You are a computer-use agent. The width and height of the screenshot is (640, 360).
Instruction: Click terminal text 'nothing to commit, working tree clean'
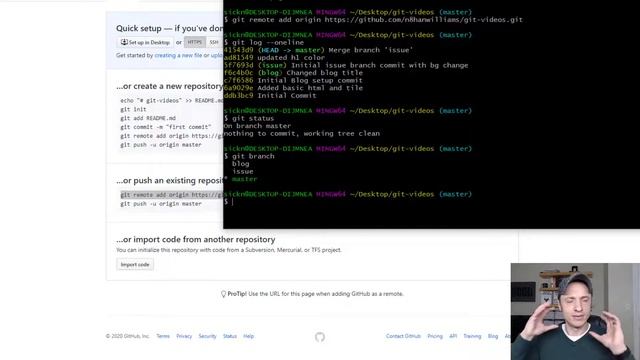tap(302, 133)
